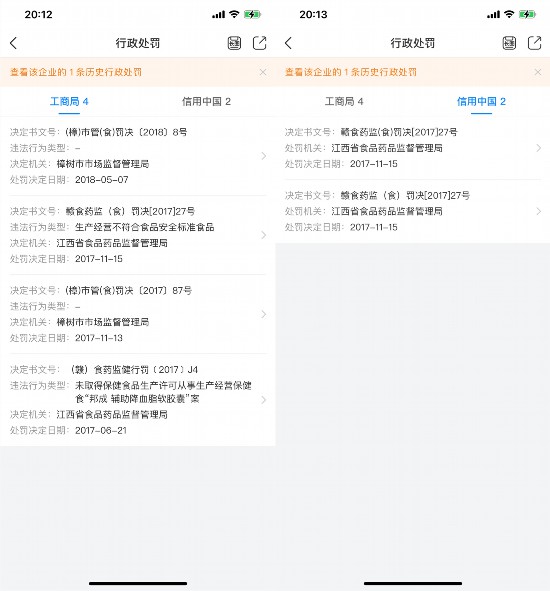Viewport: 550px width, 591px height.
Task: Tap the back arrow on right screen
Action: (x=288, y=43)
